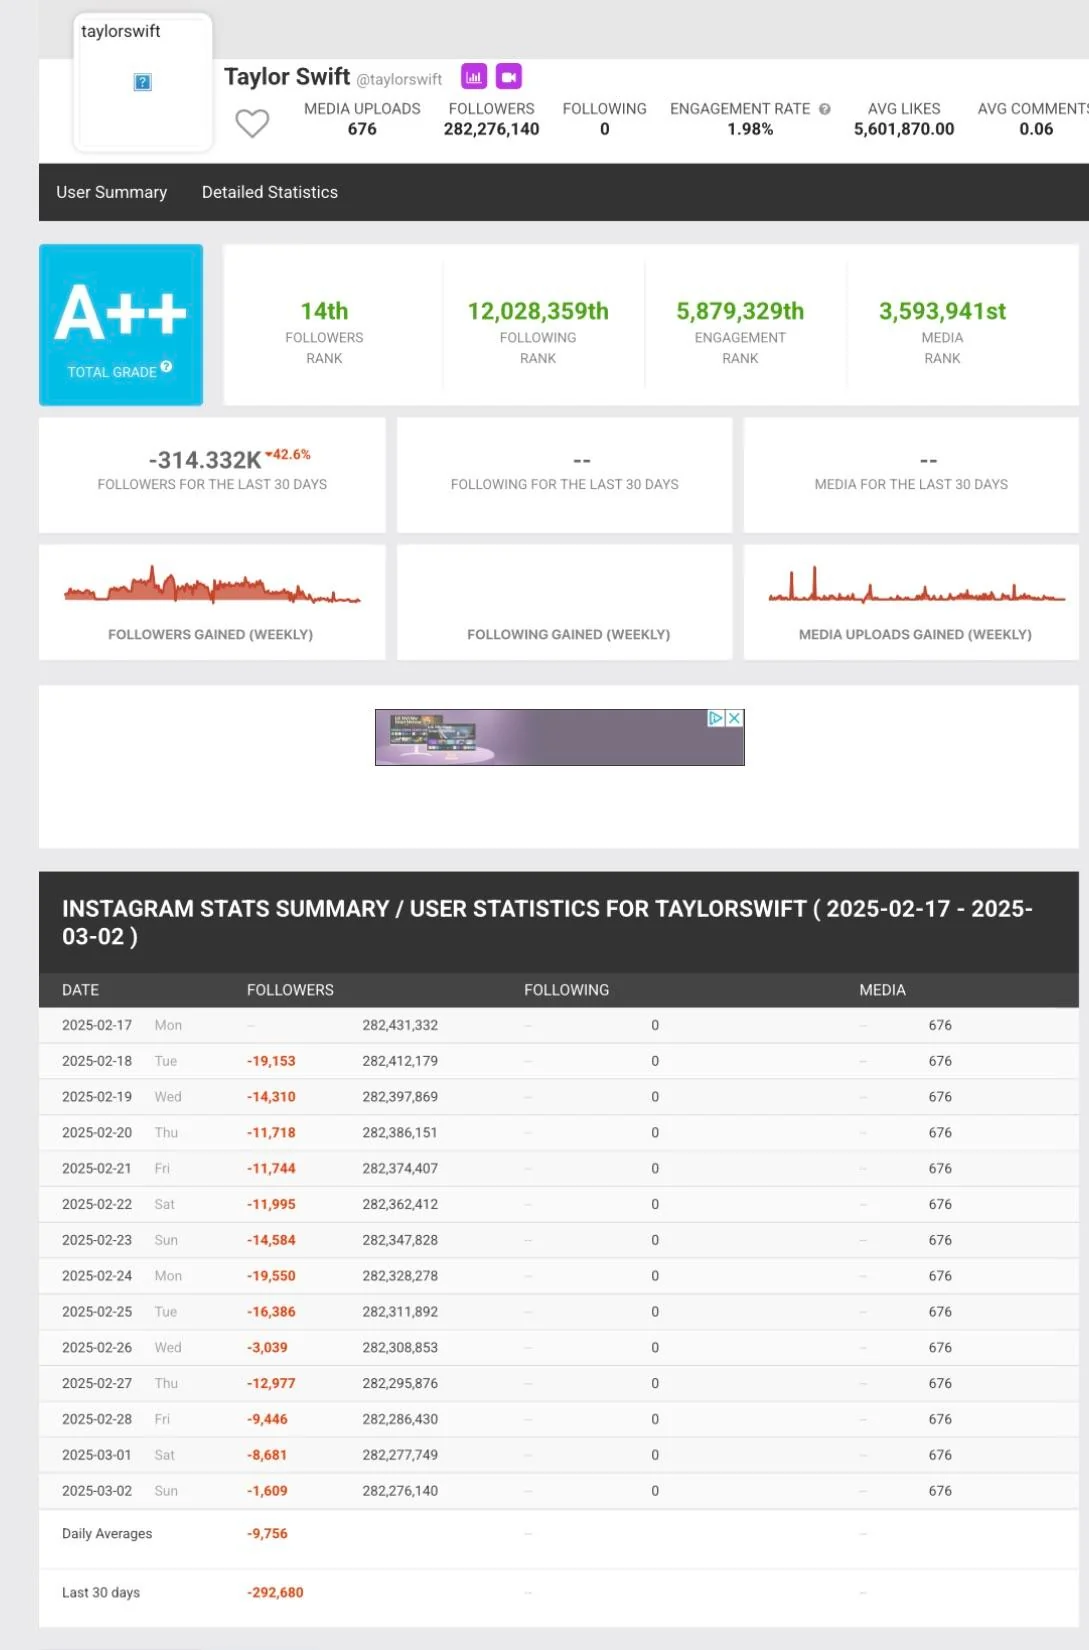Close the banner advertisement with X

click(735, 718)
